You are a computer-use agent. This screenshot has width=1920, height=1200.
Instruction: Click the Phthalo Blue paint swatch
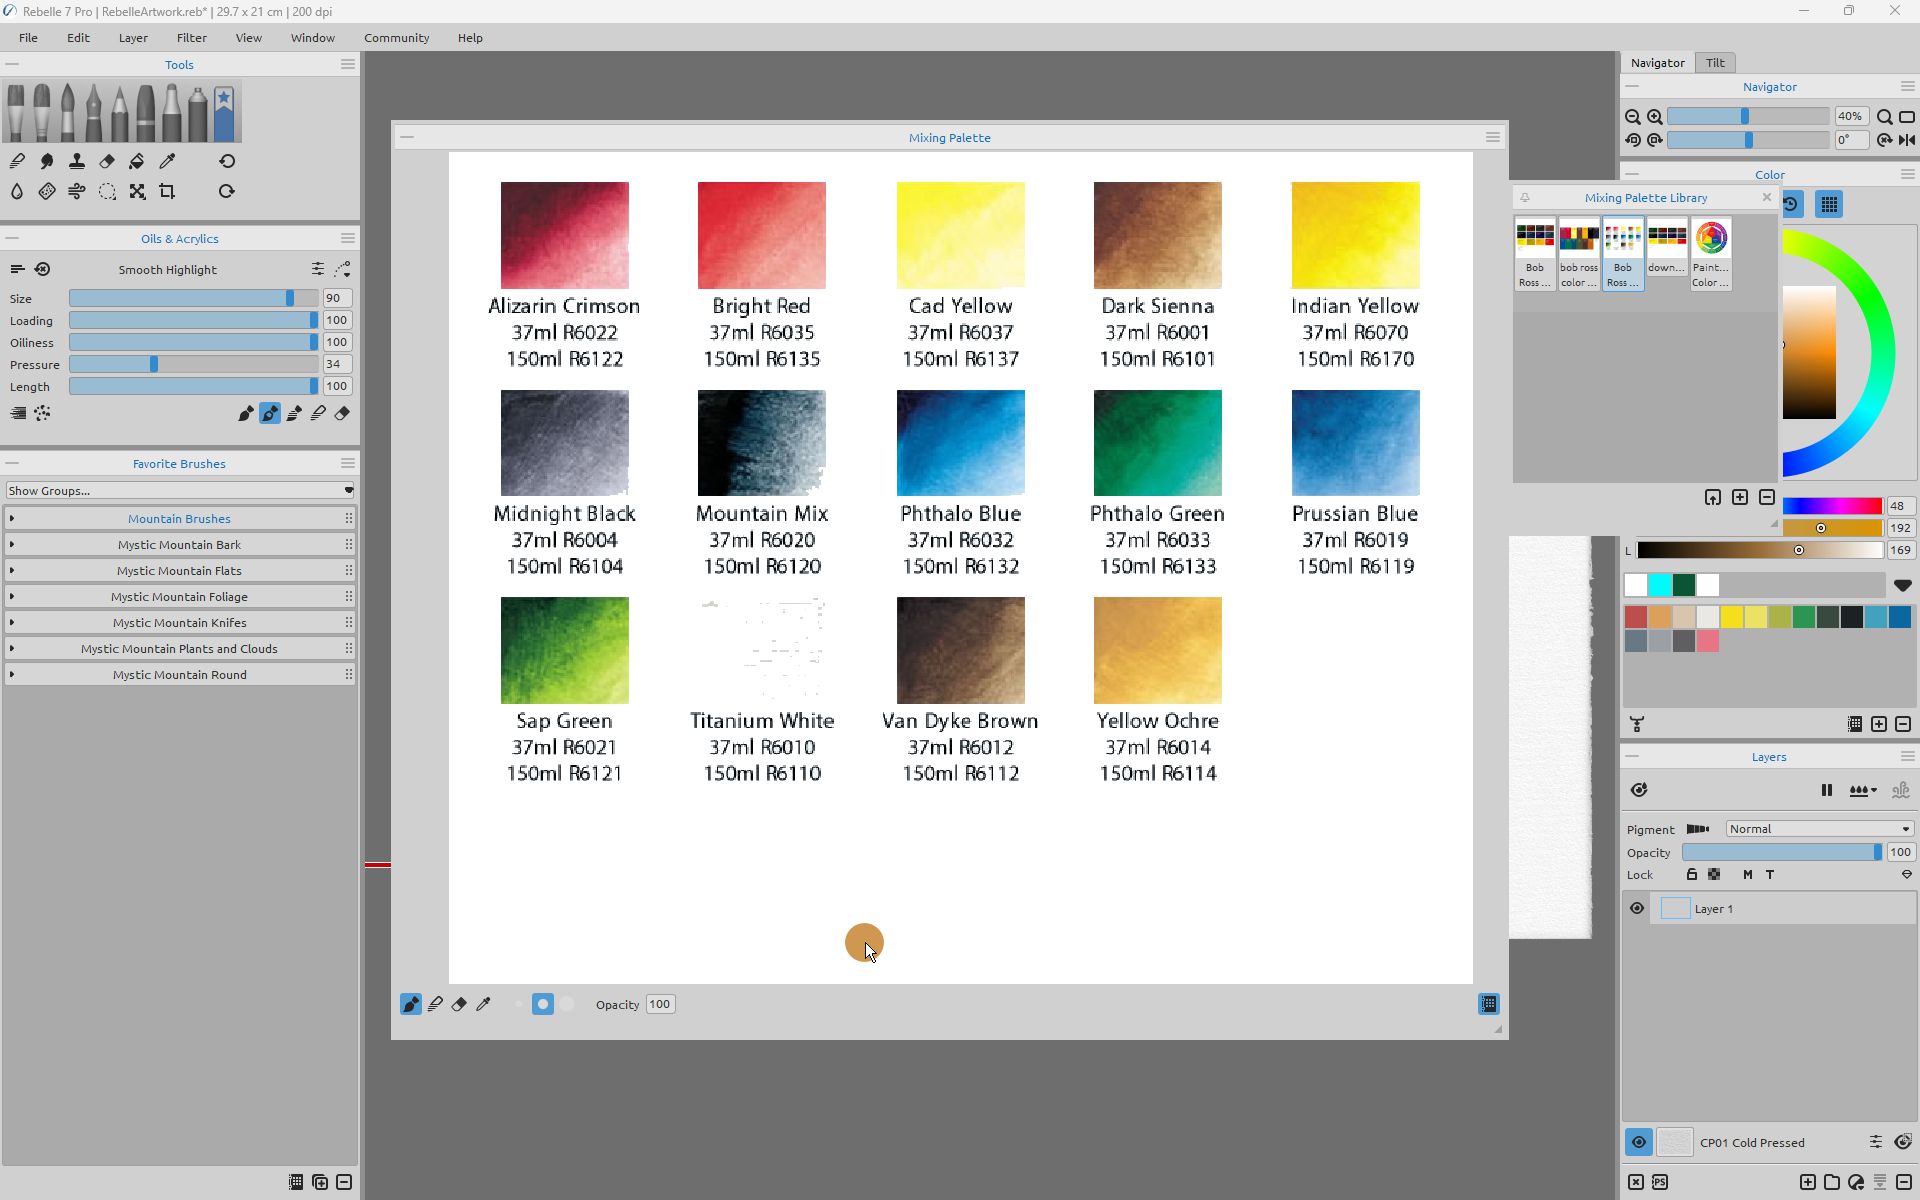(960, 443)
